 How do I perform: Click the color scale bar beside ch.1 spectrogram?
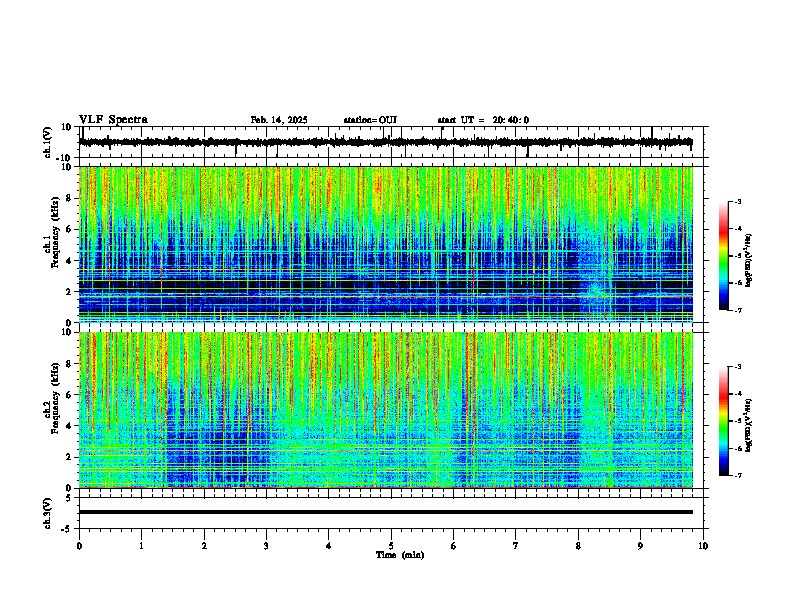click(724, 256)
